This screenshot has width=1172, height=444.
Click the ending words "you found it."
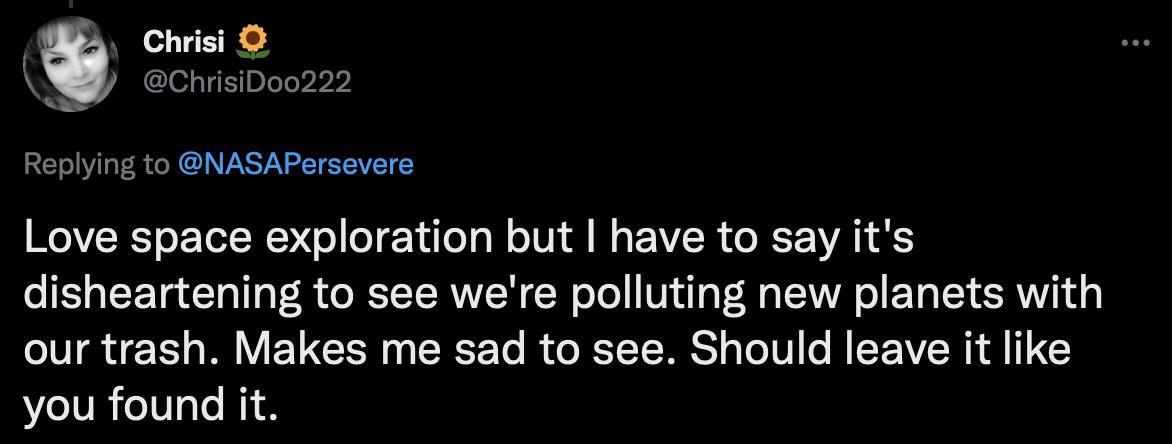pyautogui.click(x=145, y=404)
